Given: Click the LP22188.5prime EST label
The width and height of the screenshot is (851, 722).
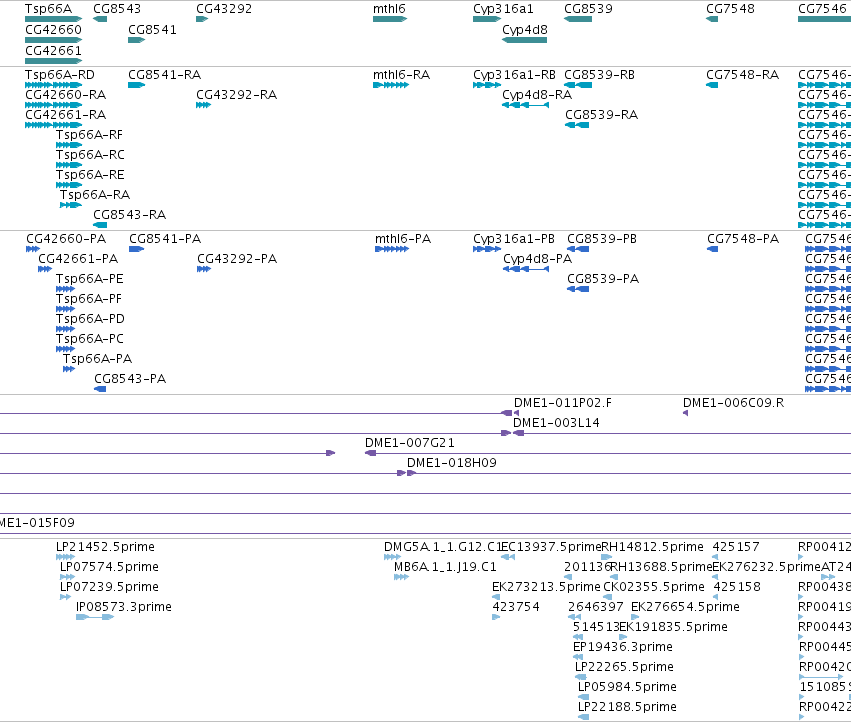Looking at the screenshot, I should (x=627, y=707).
